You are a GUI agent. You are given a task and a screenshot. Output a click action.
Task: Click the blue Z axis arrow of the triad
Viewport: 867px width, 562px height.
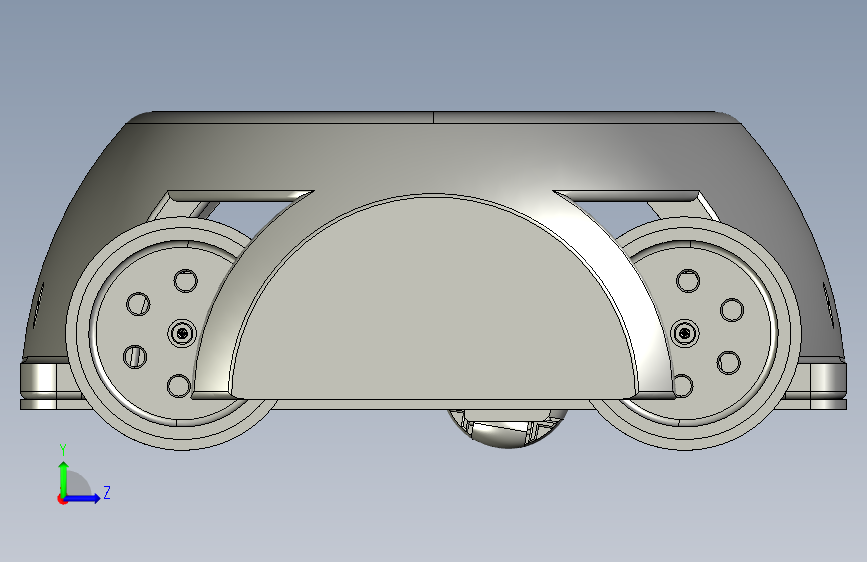pos(84,498)
